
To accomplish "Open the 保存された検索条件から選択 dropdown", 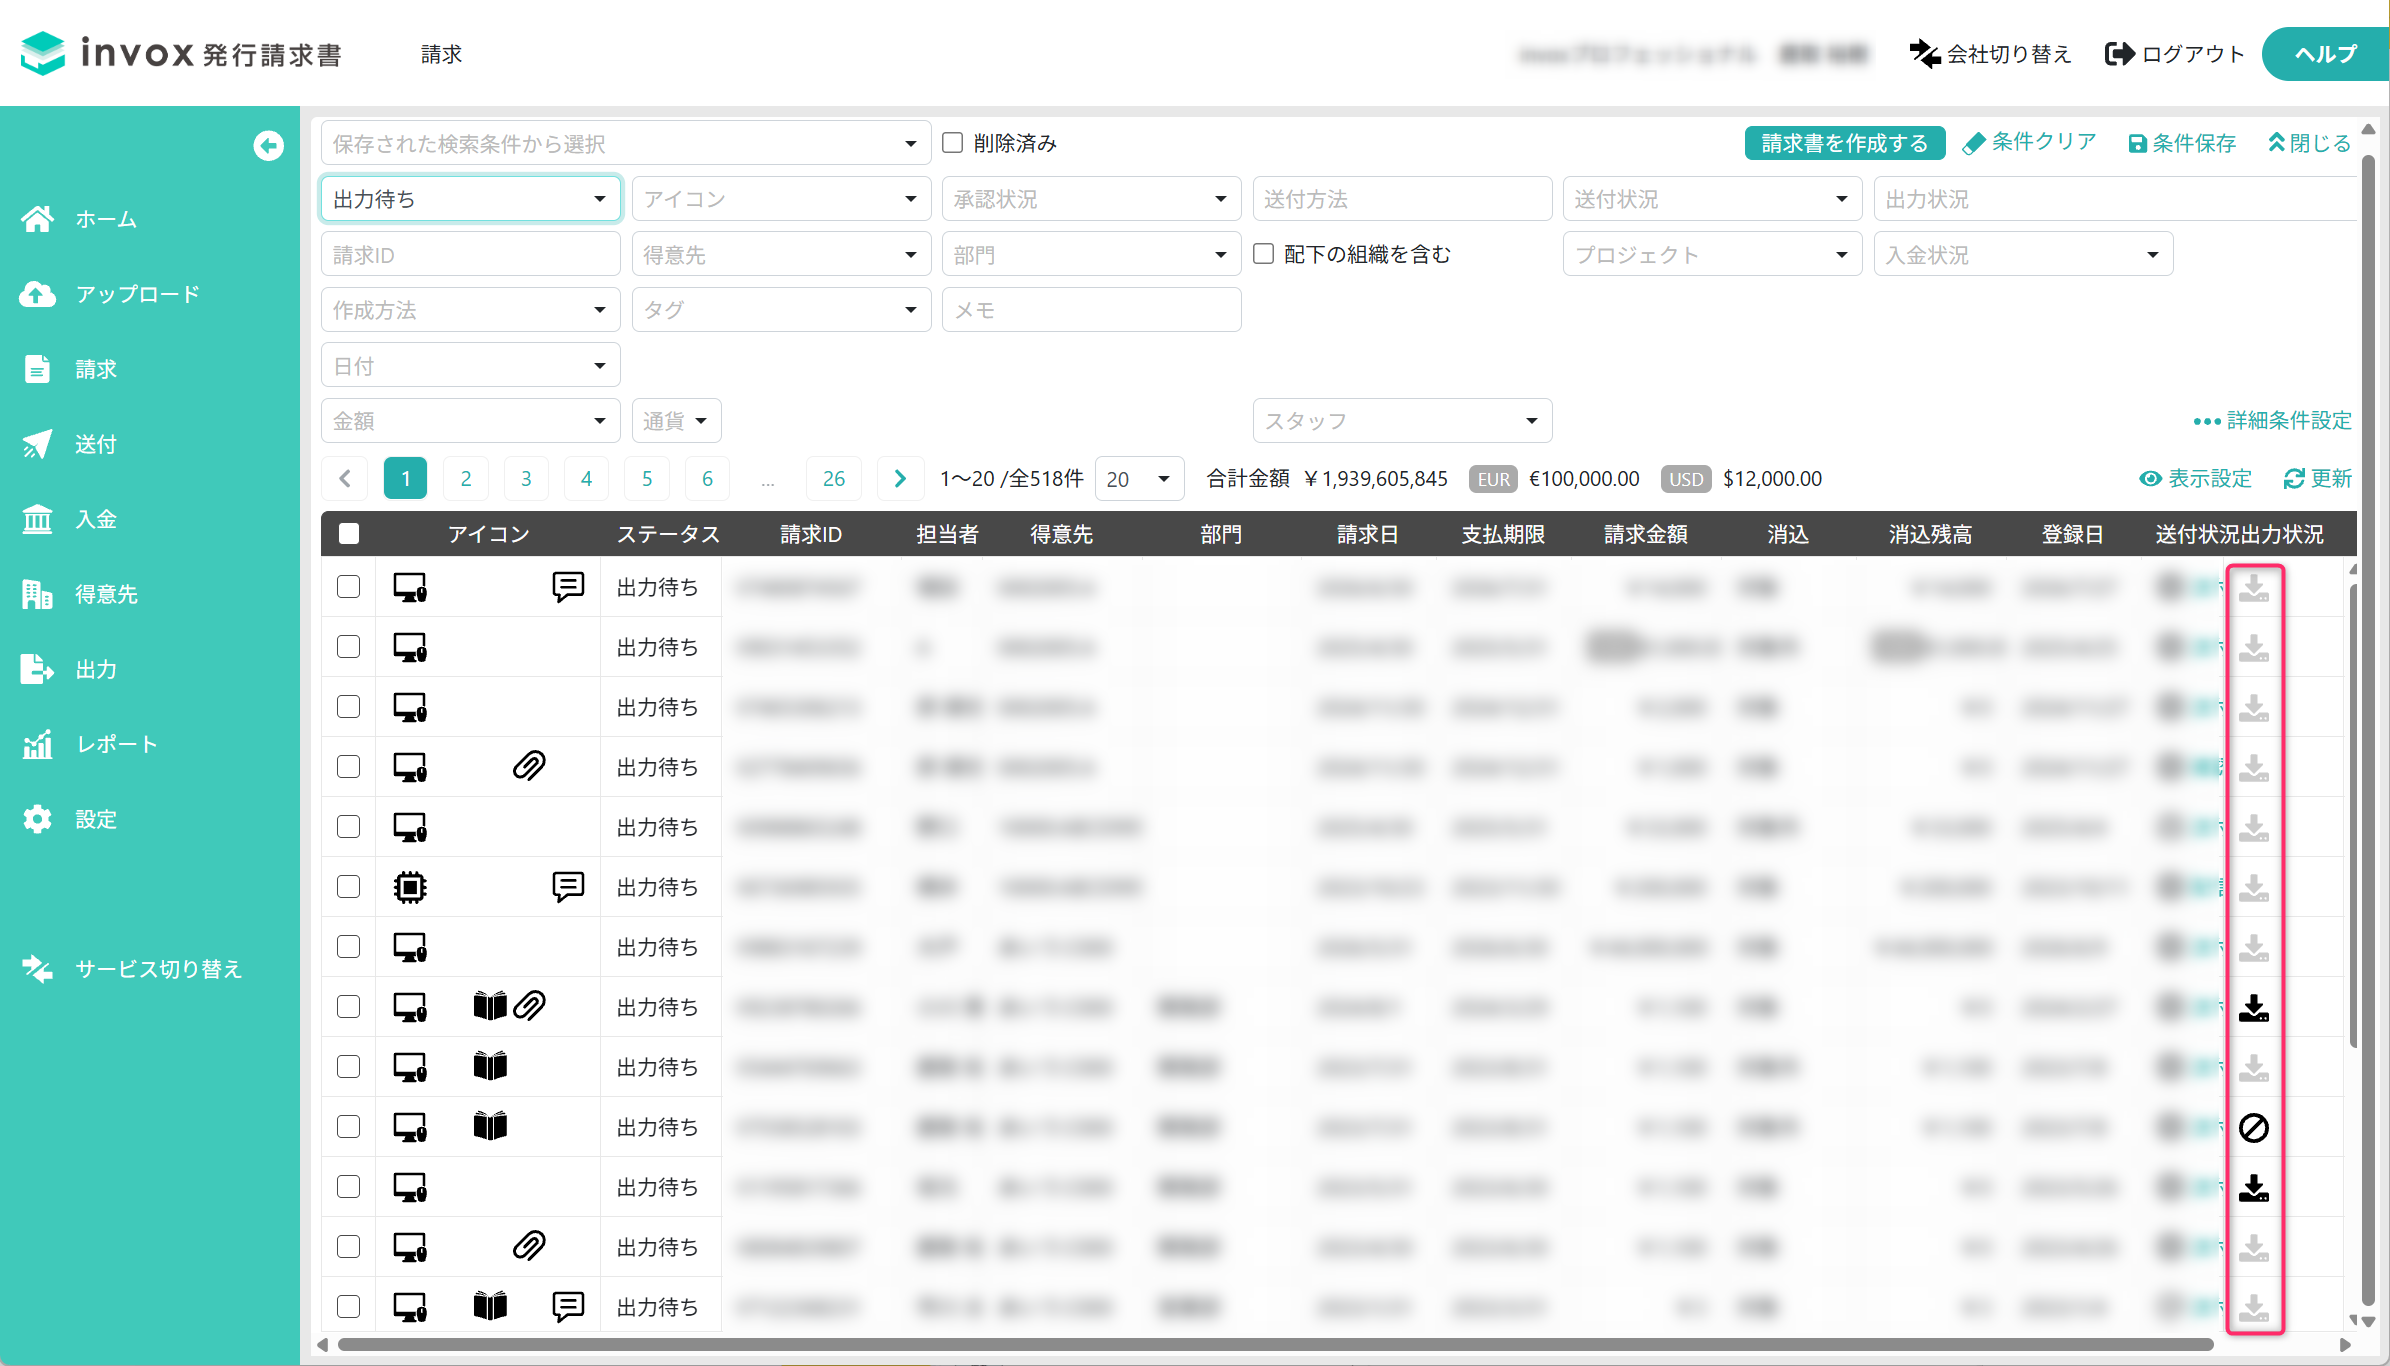I will pos(626,143).
